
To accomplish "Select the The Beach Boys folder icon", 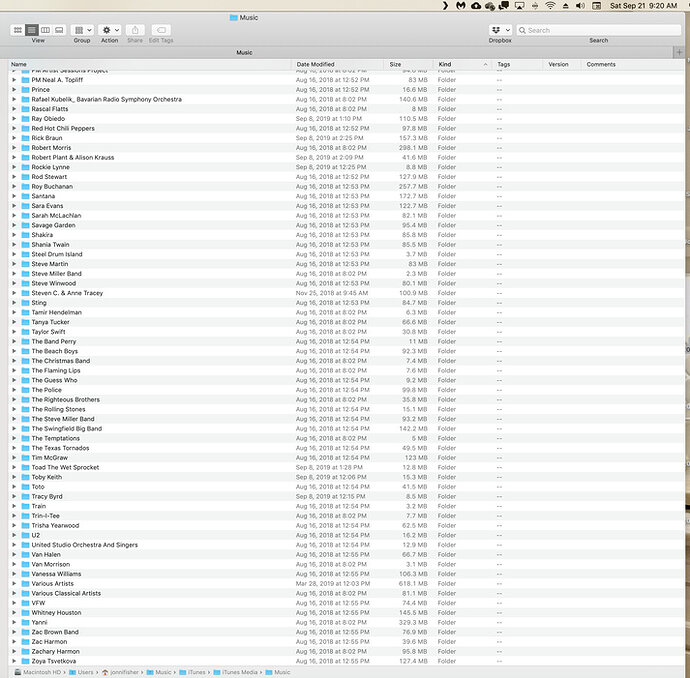I will [26, 351].
